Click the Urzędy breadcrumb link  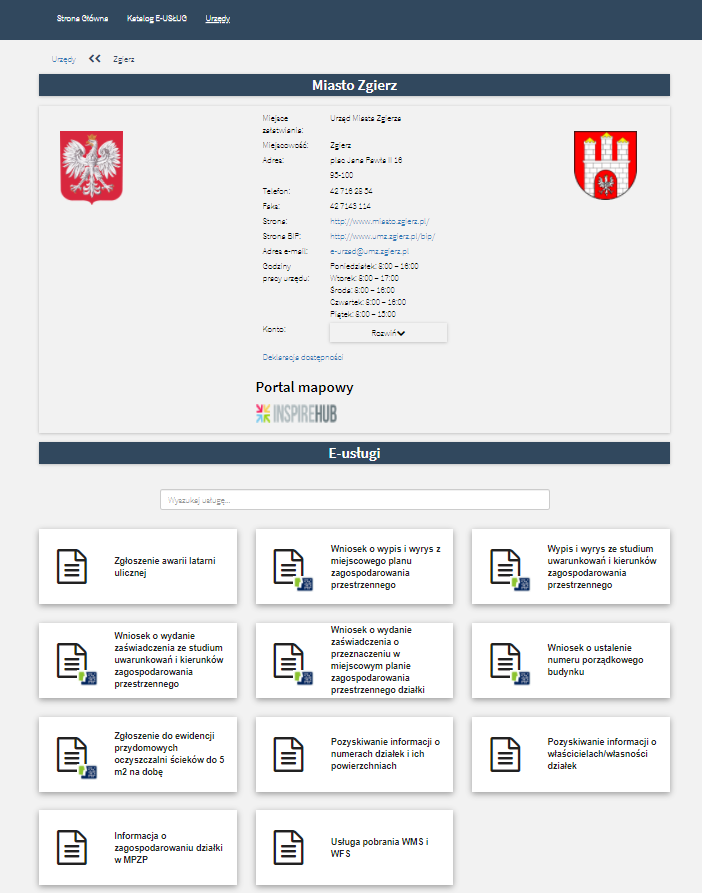tap(63, 59)
